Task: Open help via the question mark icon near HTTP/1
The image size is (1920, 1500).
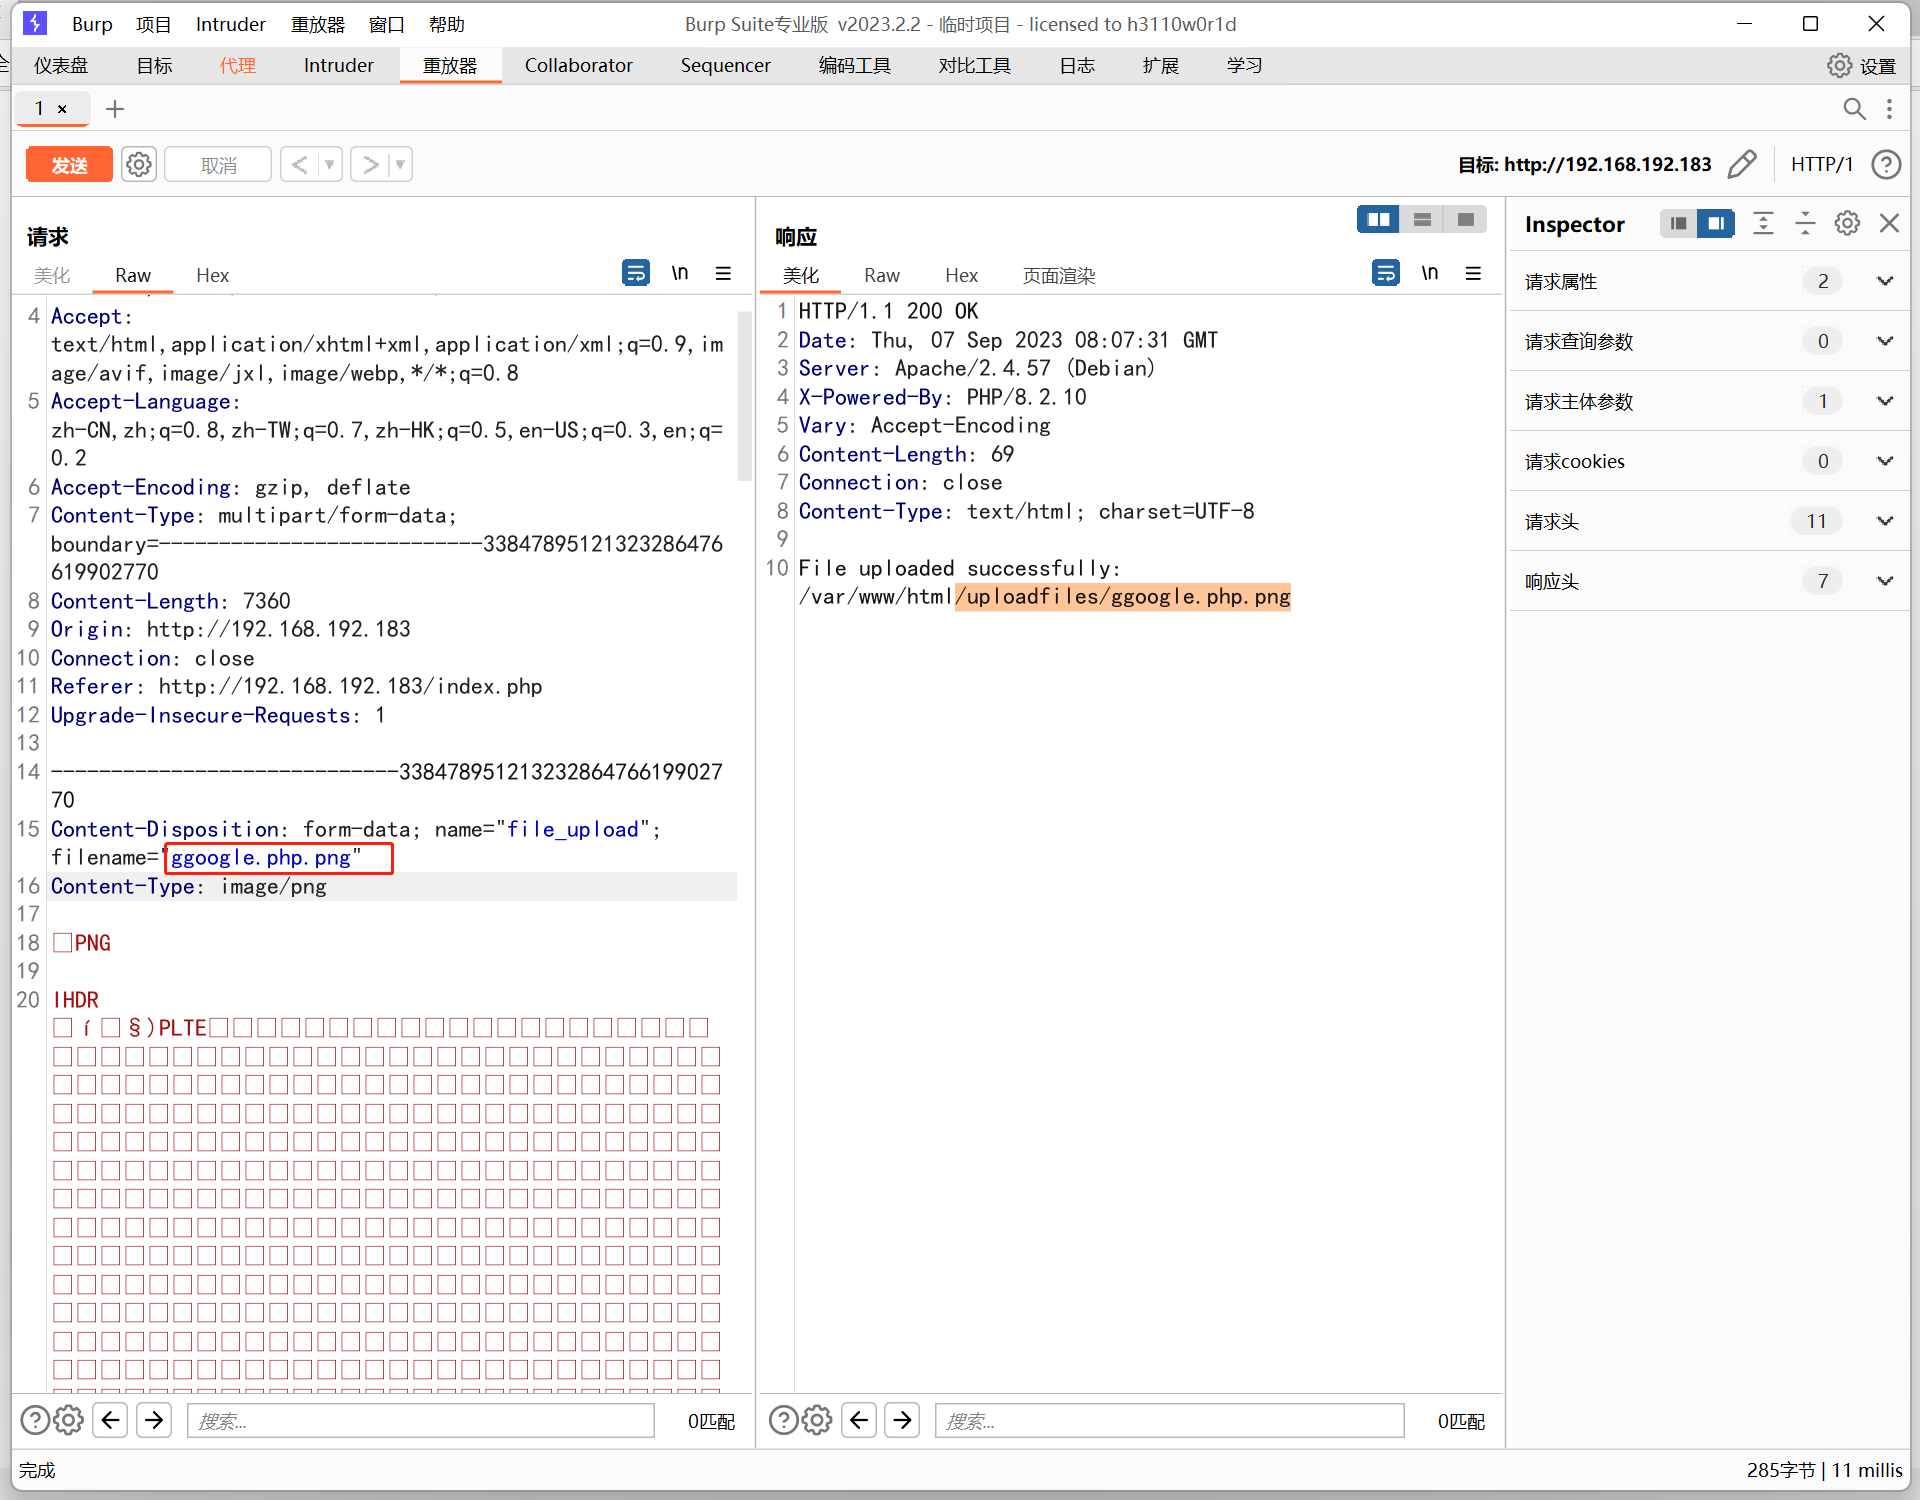Action: tap(1886, 164)
